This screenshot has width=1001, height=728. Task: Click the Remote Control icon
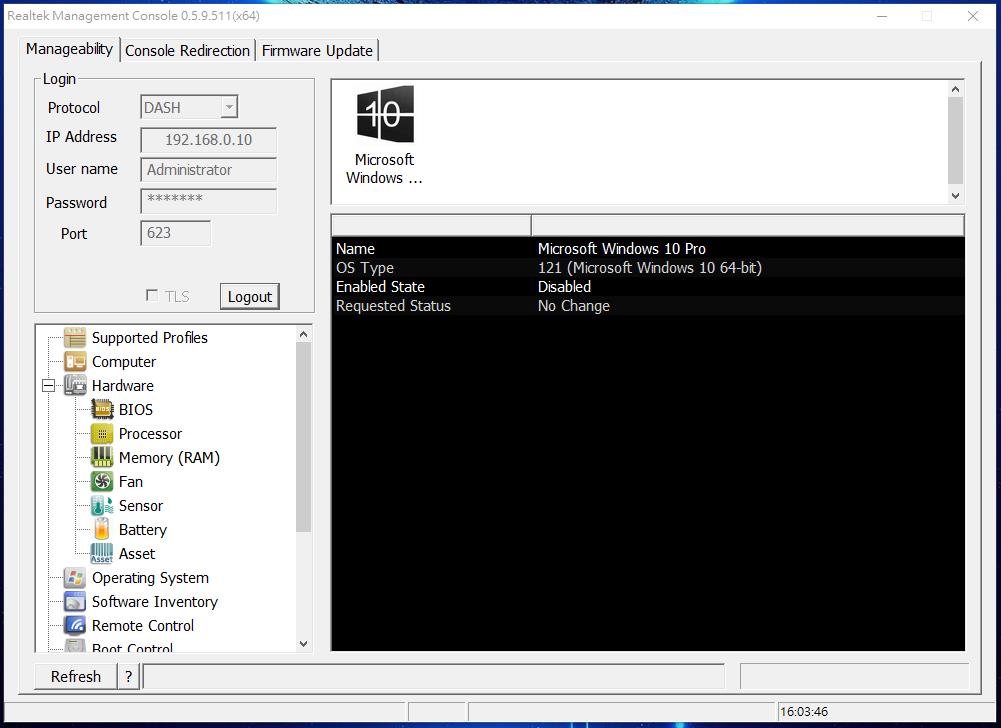(x=75, y=626)
